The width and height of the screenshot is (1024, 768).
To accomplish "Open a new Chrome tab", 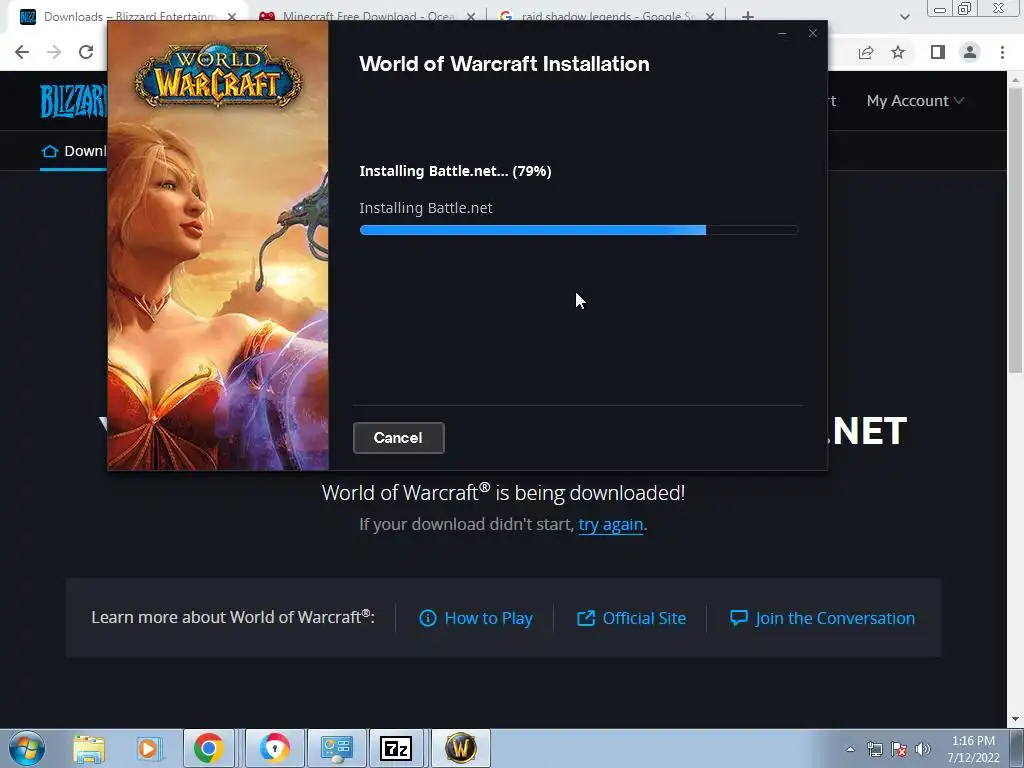I will click(x=748, y=16).
